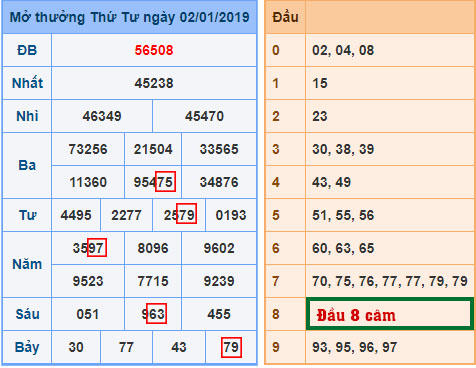Click number 79 in Bảy row
The height and width of the screenshot is (368, 476).
231,347
